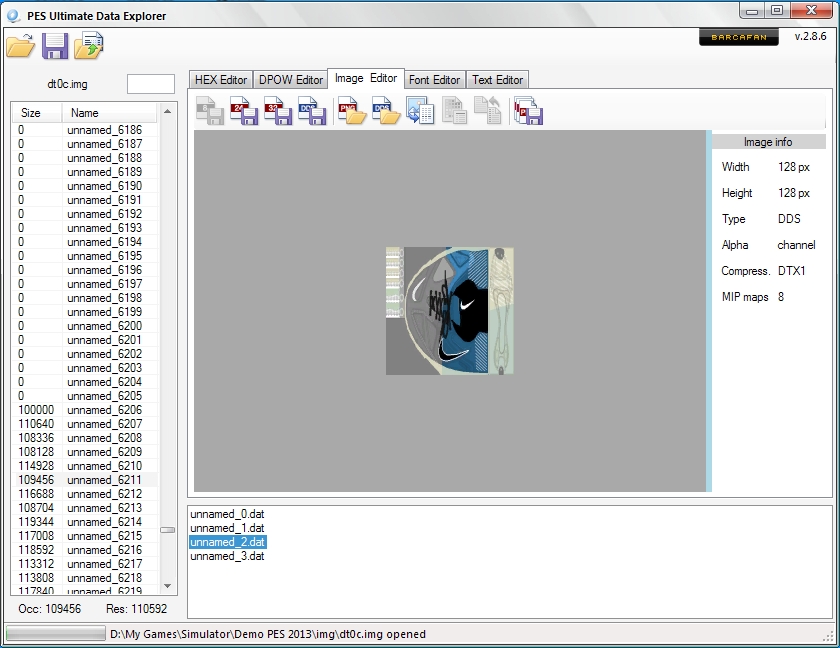
Task: Minimize the PES Ultimate Data Explorer window
Action: 752,10
